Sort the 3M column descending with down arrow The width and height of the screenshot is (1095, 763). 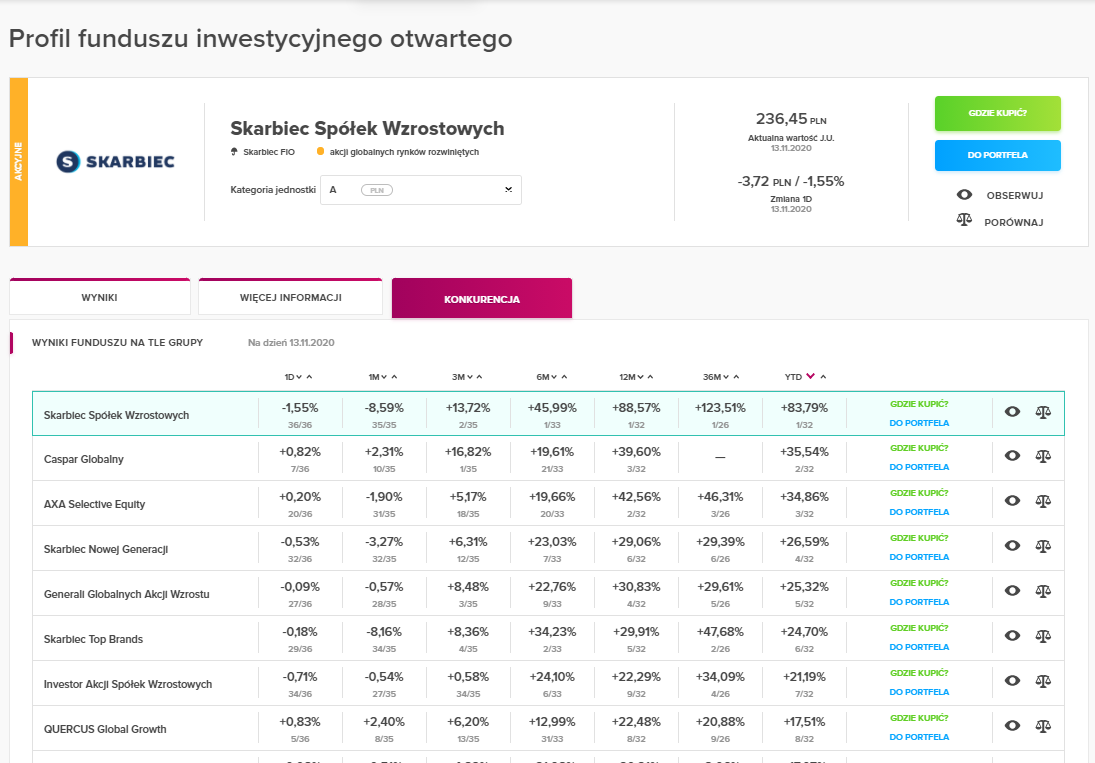point(469,377)
